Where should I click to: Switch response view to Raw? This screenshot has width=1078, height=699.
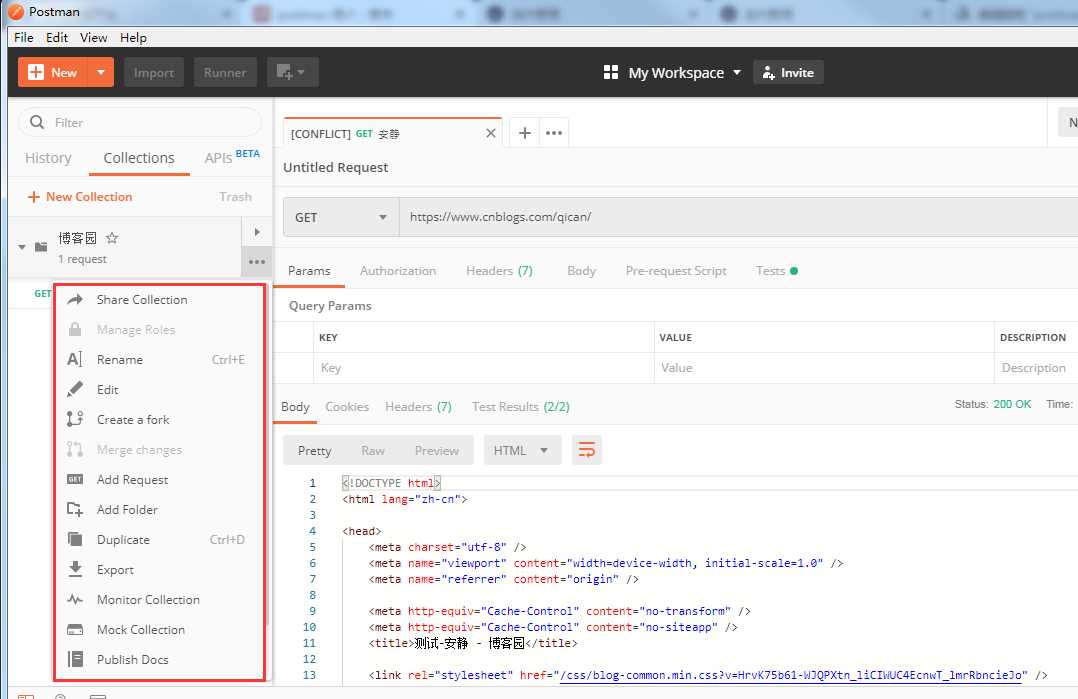(x=373, y=450)
